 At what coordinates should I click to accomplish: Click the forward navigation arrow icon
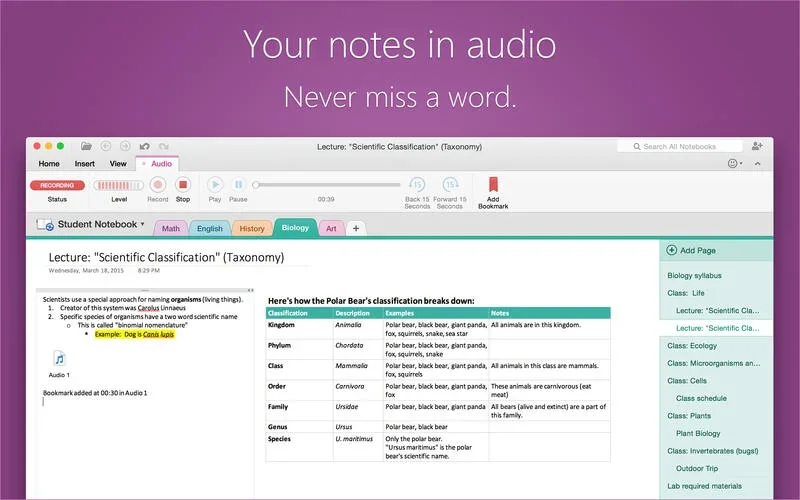click(x=125, y=146)
